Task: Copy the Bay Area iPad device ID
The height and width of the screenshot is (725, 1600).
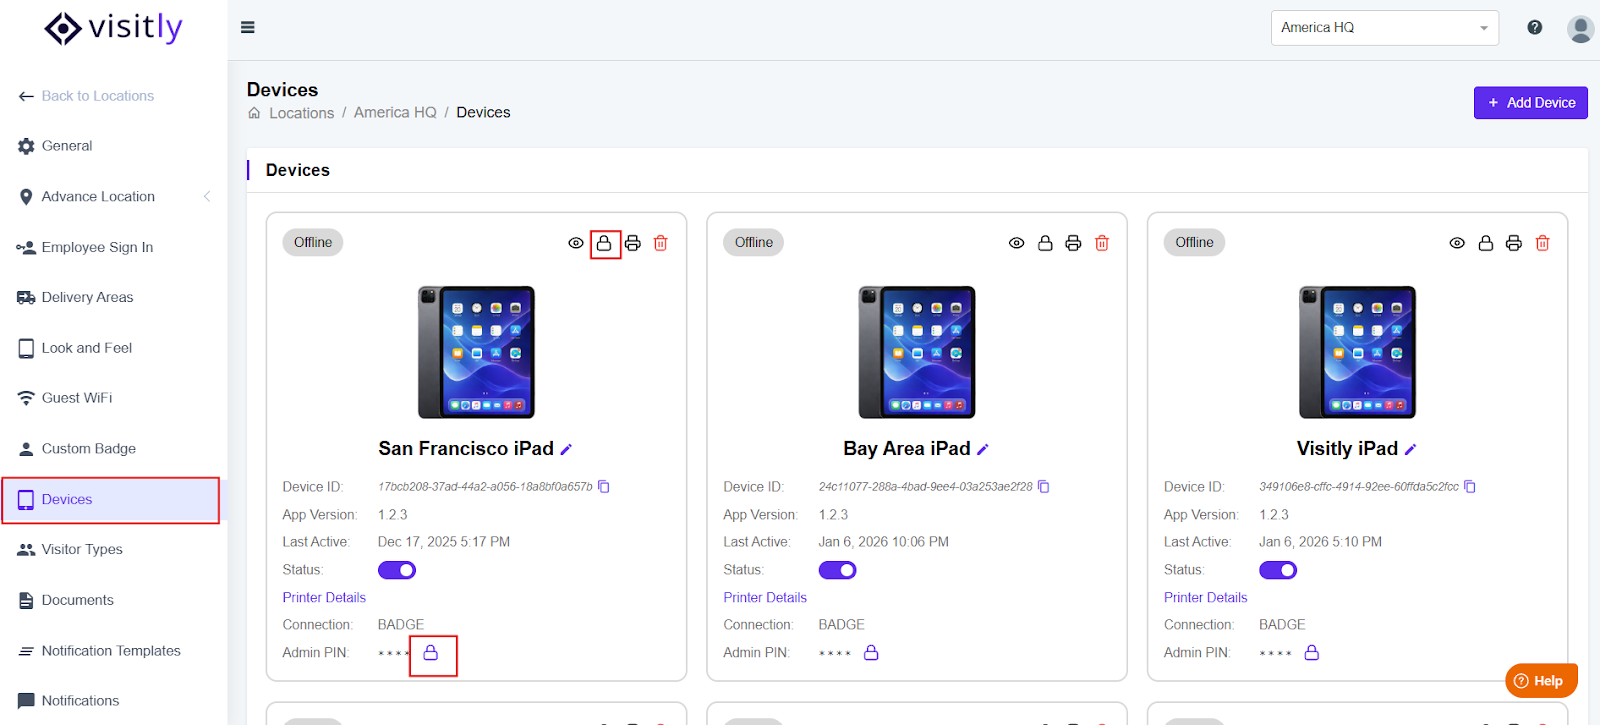Action: (x=1044, y=487)
